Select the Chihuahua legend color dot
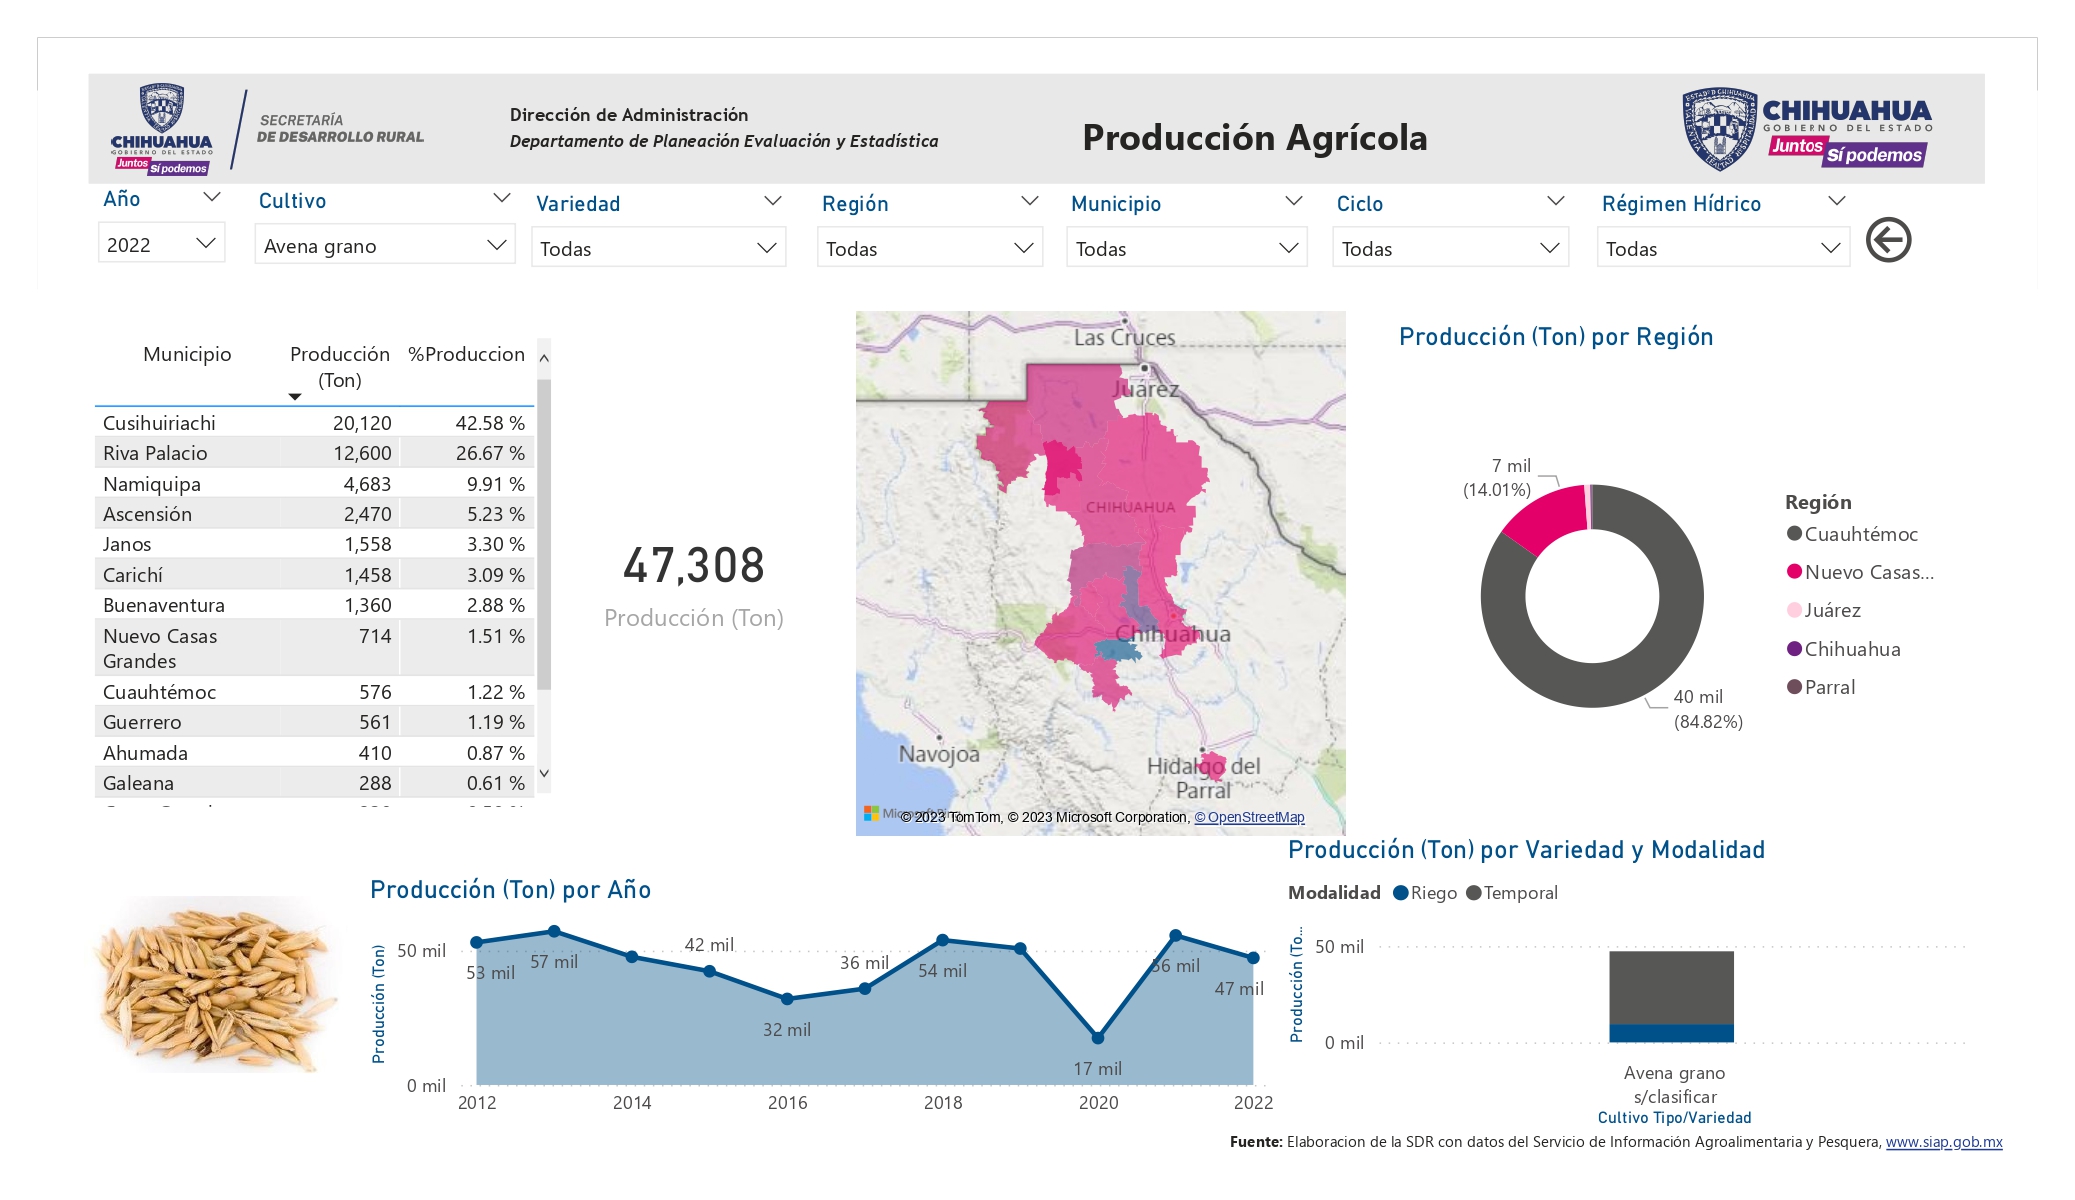Screen dimensions: 2075x1200 click(x=1794, y=649)
